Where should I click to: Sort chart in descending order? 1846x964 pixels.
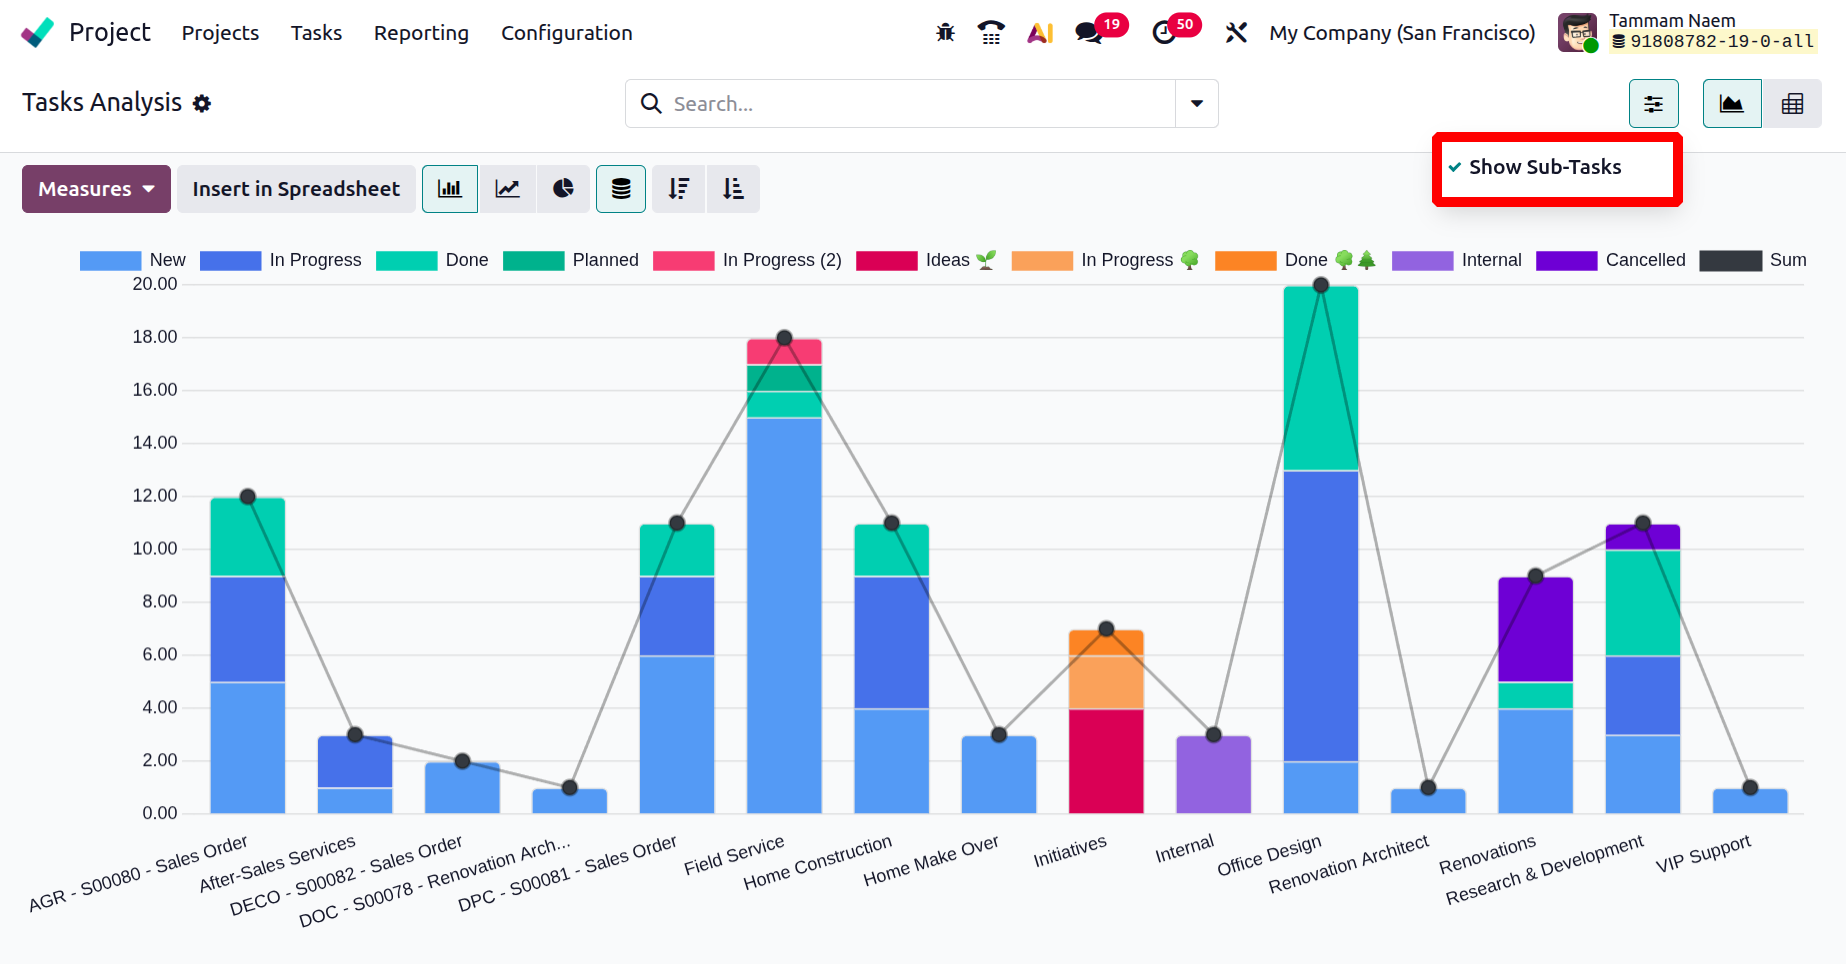tap(679, 189)
